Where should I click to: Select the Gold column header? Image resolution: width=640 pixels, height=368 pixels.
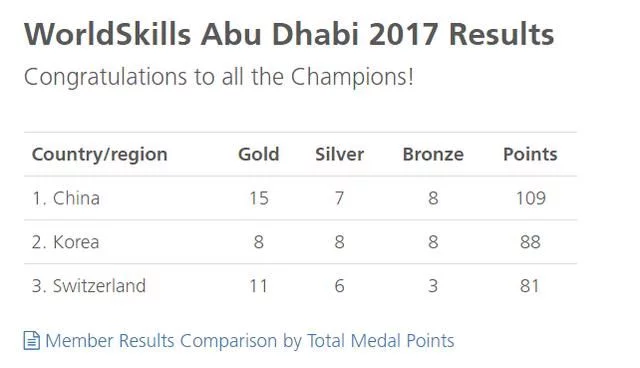(x=259, y=154)
